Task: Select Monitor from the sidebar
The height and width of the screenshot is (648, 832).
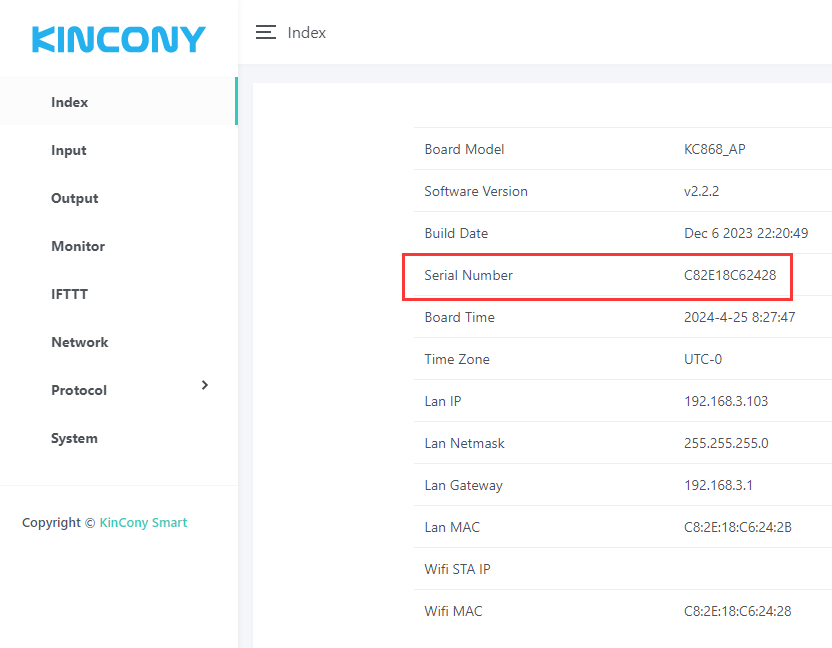Action: tap(78, 246)
